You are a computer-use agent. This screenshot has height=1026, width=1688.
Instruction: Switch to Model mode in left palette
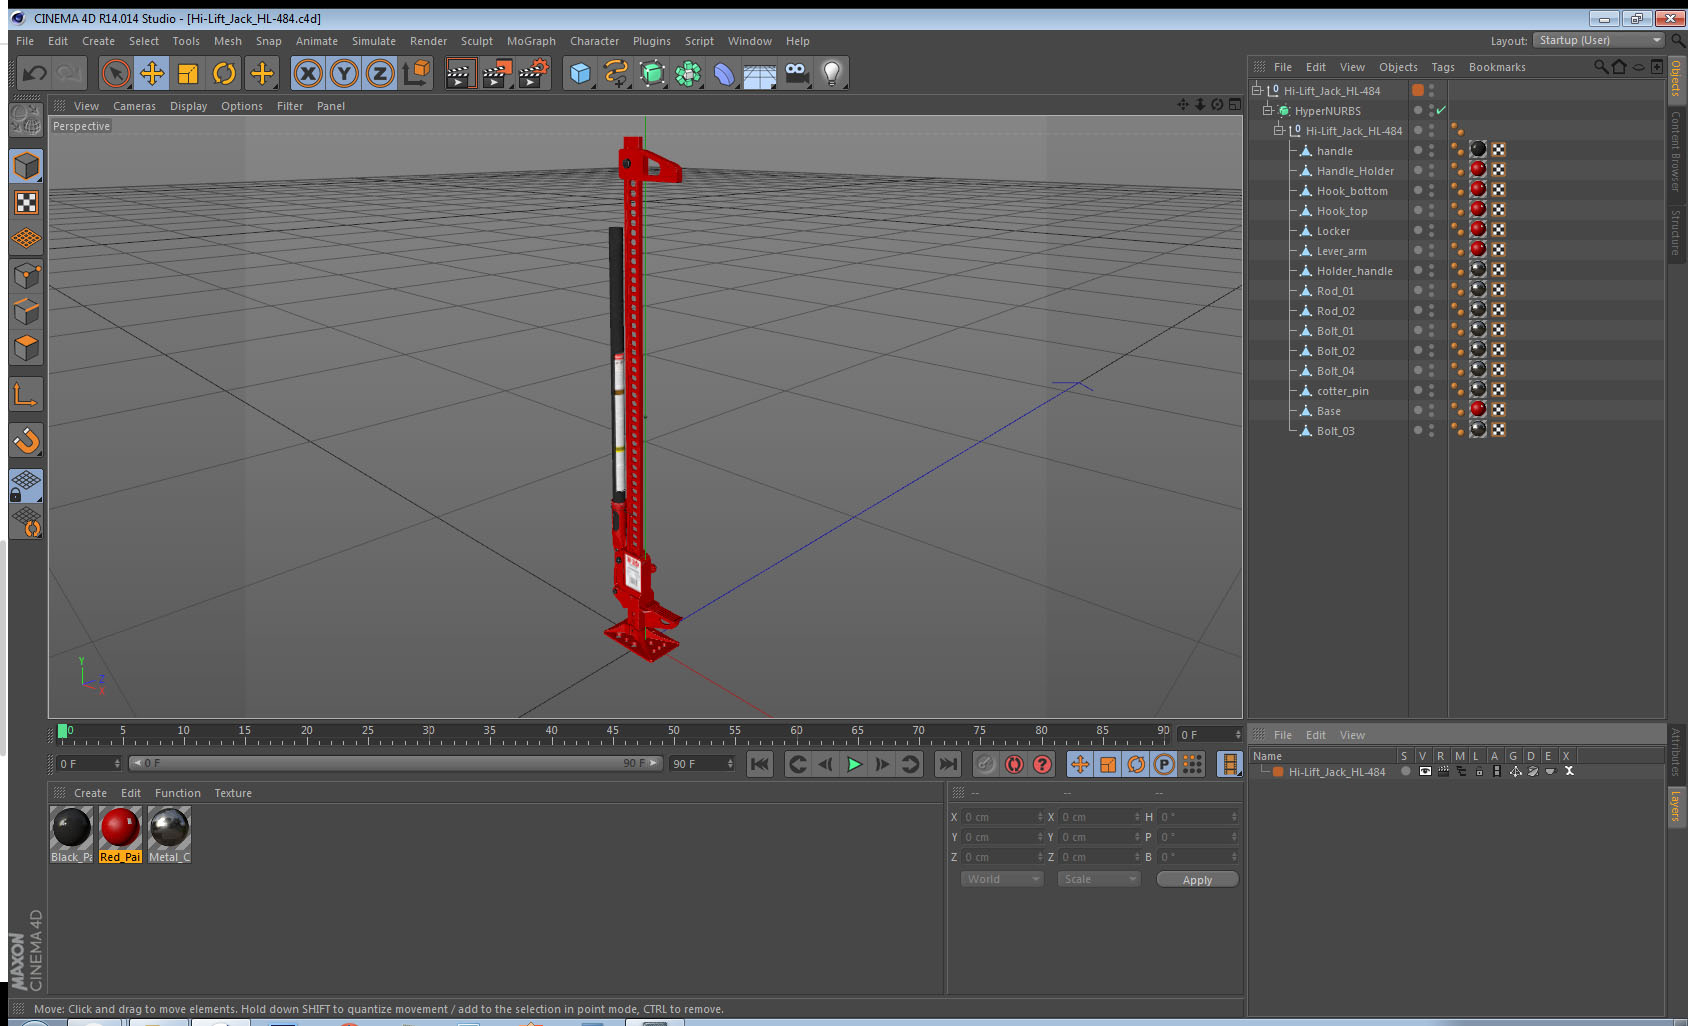[x=26, y=166]
